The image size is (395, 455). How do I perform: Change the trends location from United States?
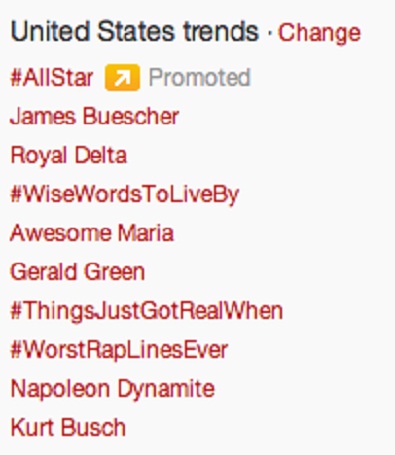coord(319,33)
